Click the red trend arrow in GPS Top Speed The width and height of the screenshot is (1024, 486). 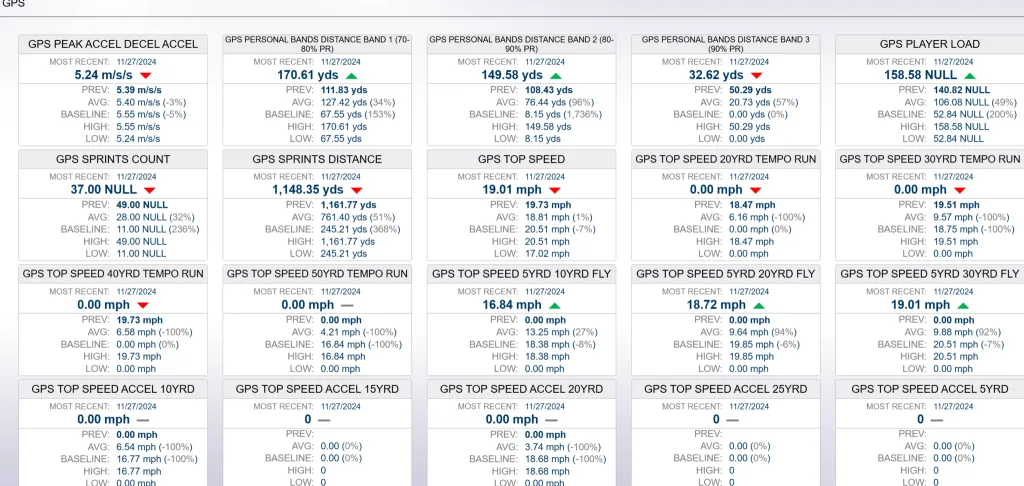tap(554, 190)
